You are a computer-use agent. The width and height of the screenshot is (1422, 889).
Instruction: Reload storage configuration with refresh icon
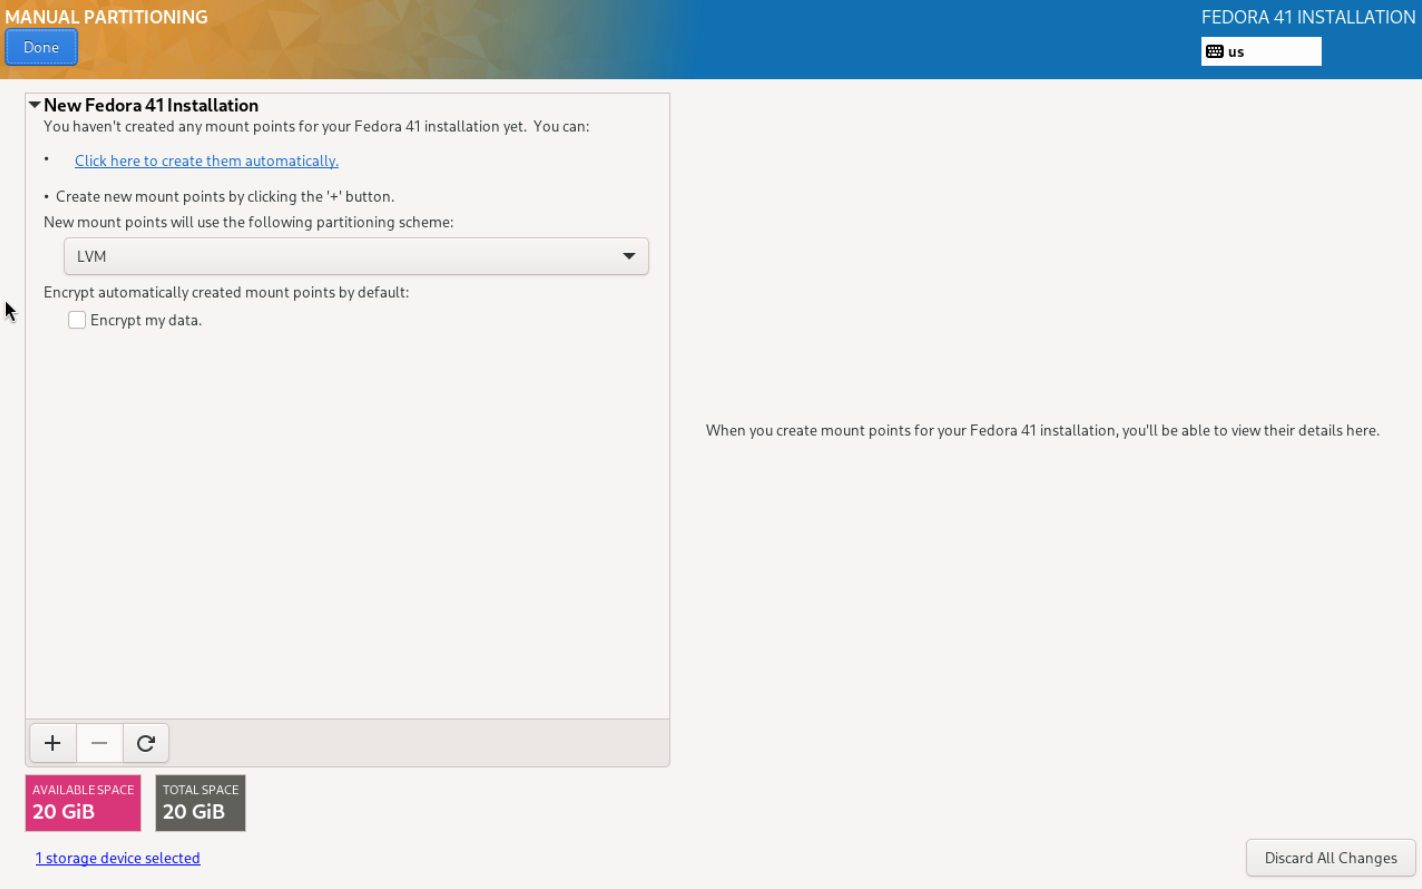[x=146, y=743]
